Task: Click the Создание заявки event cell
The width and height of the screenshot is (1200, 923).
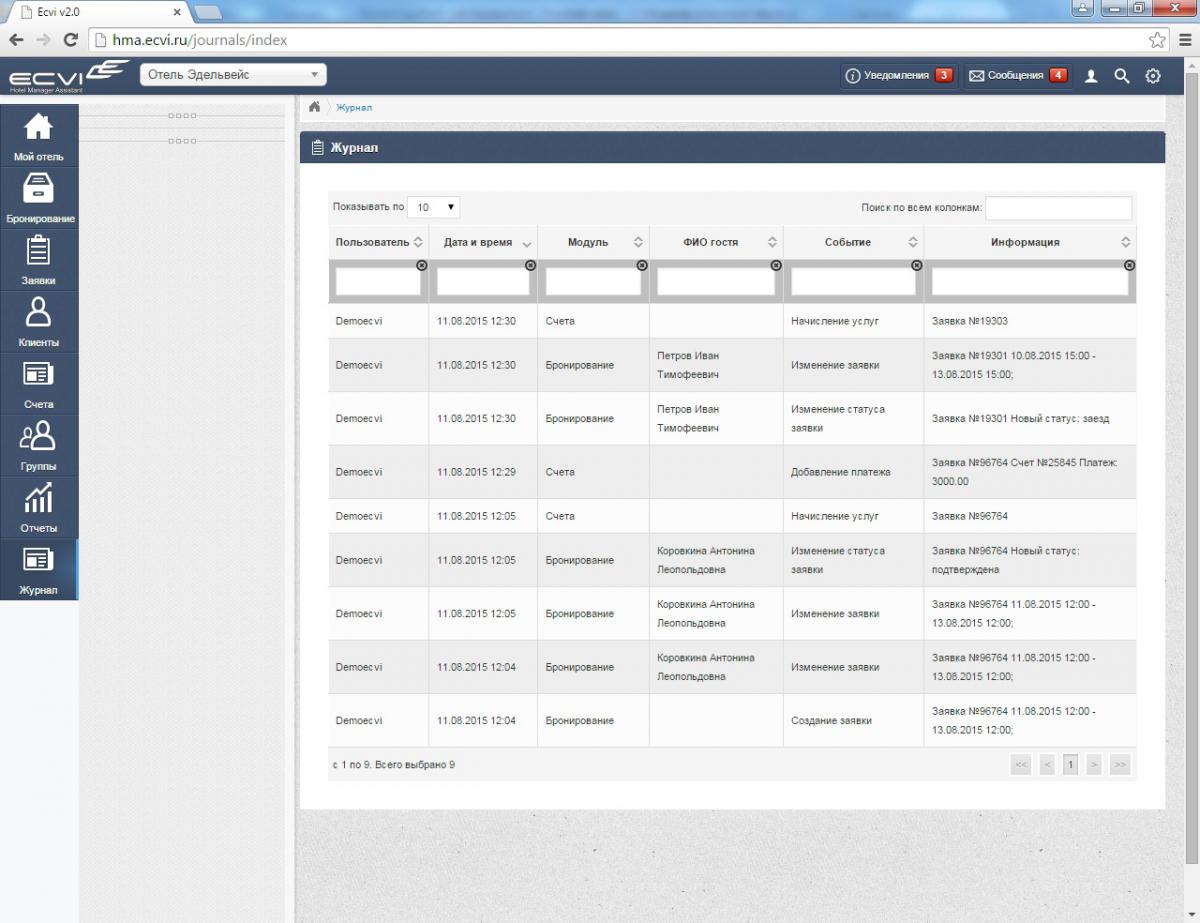Action: [x=854, y=721]
